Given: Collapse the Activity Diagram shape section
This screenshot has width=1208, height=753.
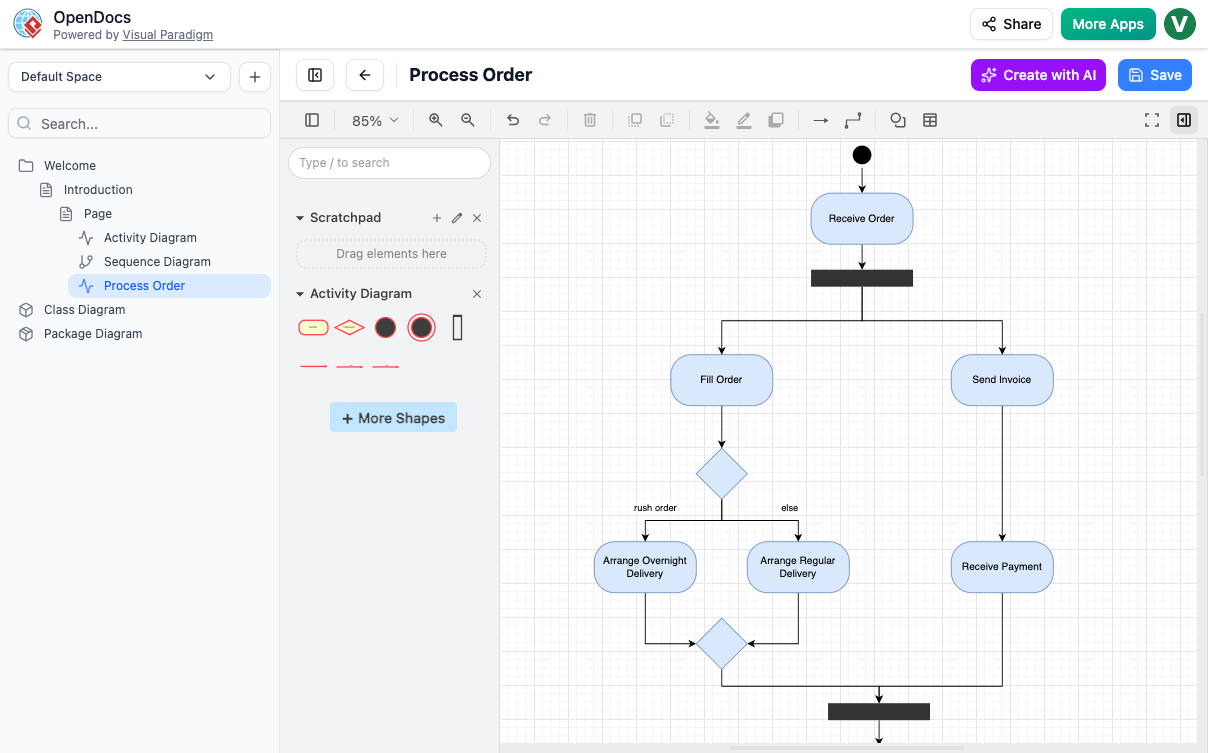Looking at the screenshot, I should point(298,293).
